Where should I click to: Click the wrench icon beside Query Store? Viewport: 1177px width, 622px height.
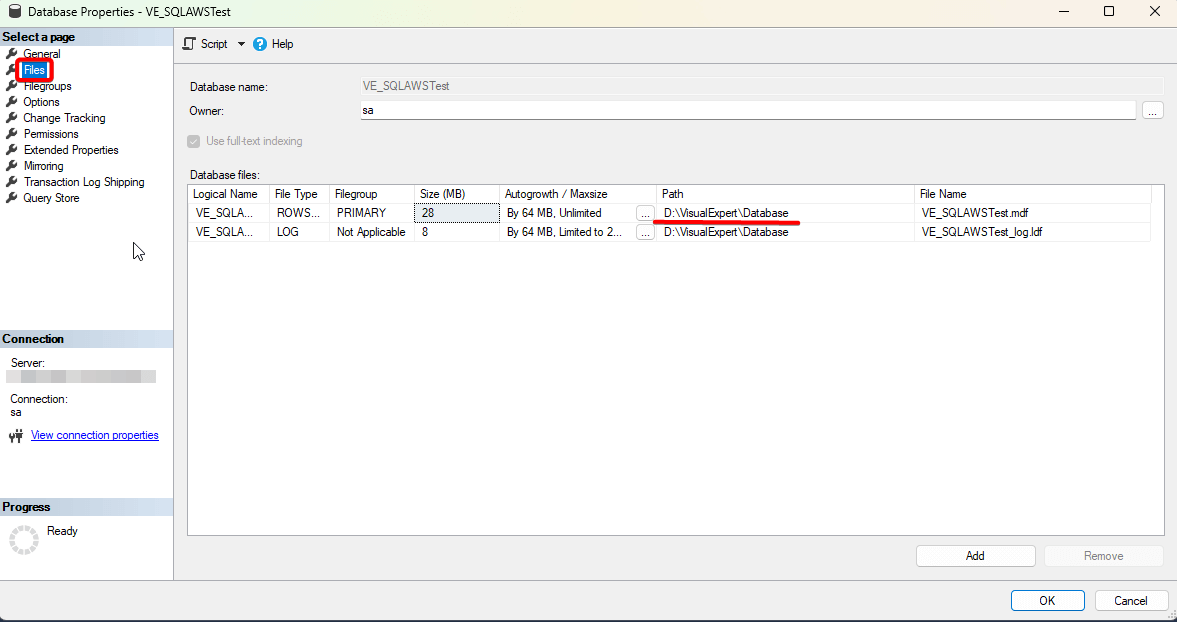point(11,198)
